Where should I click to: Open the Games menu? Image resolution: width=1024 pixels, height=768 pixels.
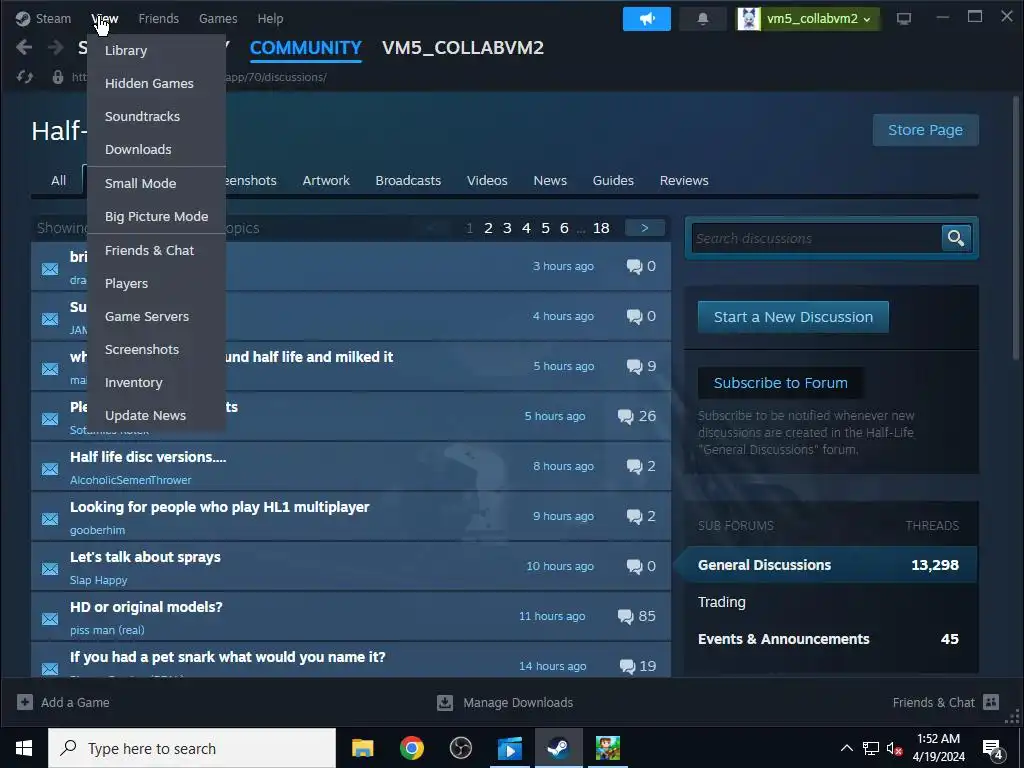218,18
